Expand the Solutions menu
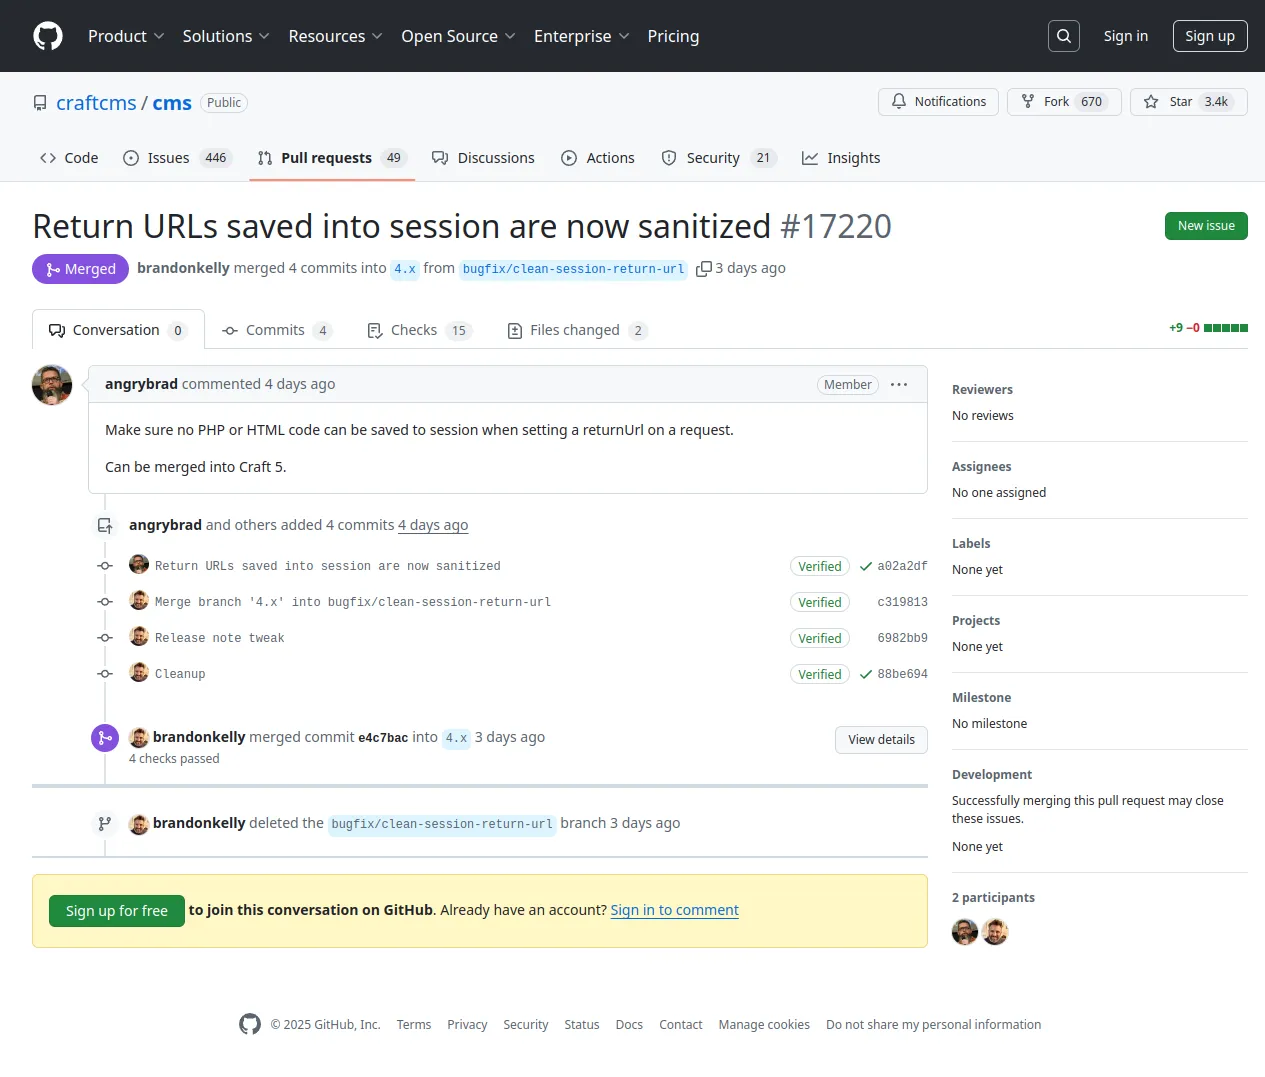 click(x=226, y=36)
